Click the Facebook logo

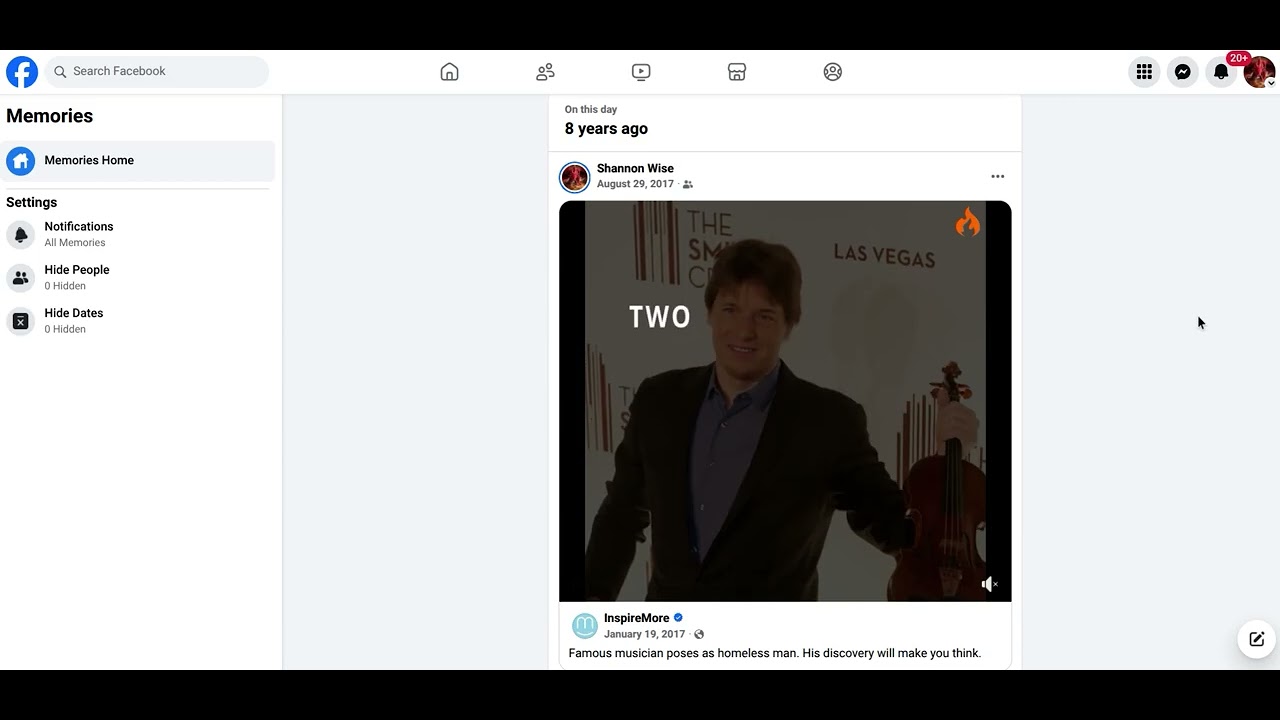22,72
